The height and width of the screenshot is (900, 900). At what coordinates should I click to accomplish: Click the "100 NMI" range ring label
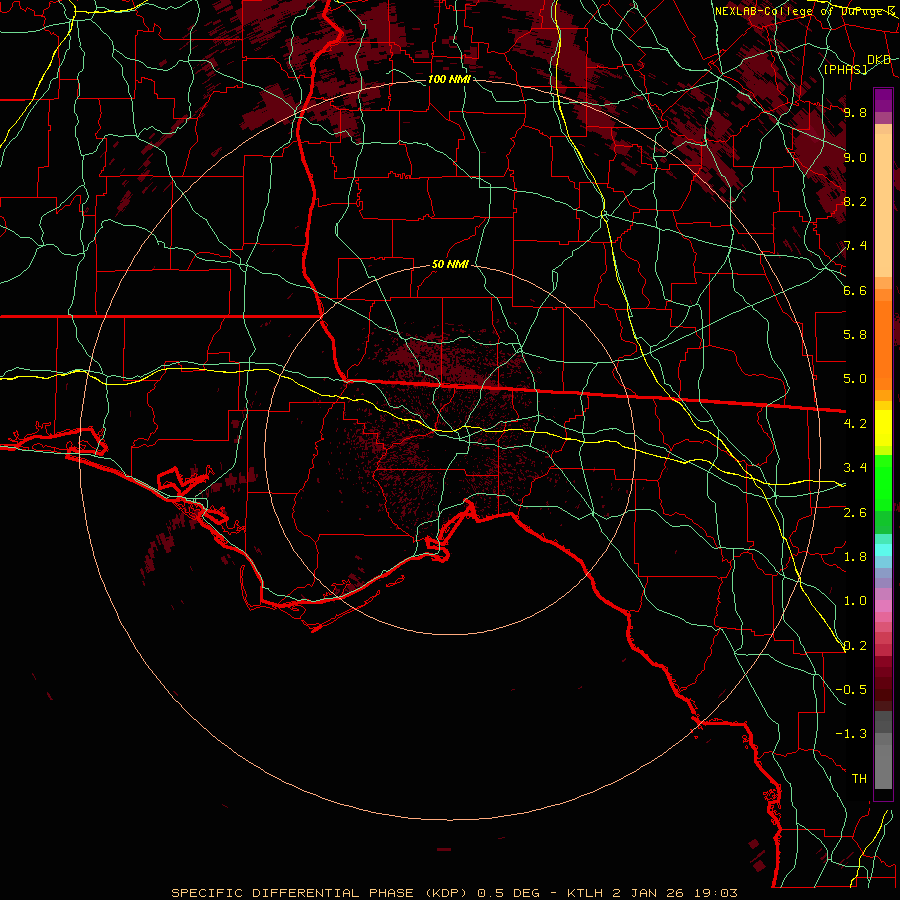[449, 79]
